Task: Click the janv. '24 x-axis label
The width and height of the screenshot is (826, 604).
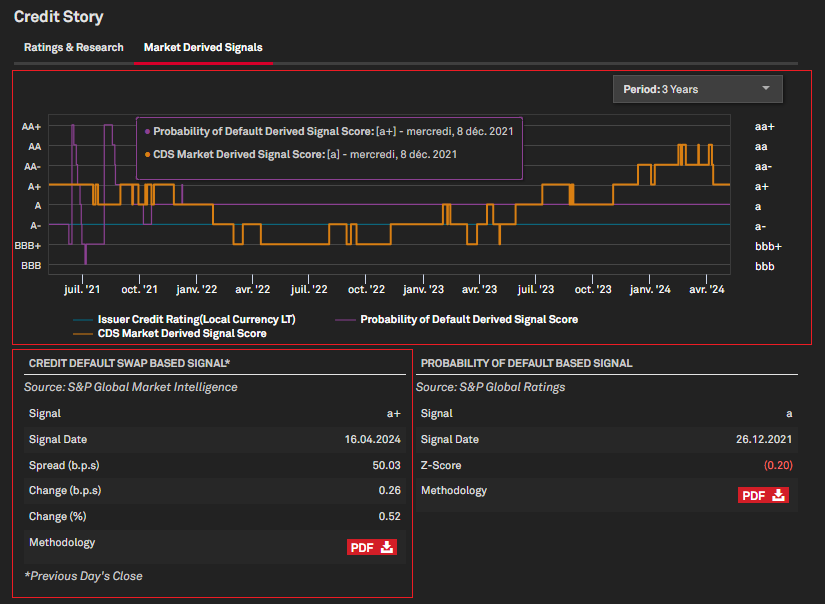Action: pos(650,289)
